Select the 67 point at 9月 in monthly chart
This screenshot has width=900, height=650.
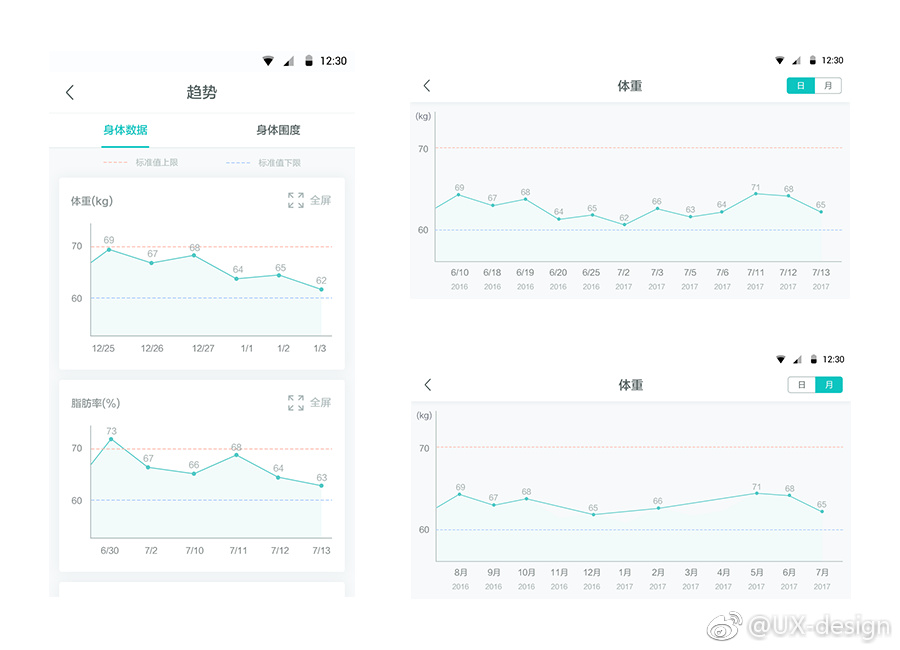click(494, 505)
